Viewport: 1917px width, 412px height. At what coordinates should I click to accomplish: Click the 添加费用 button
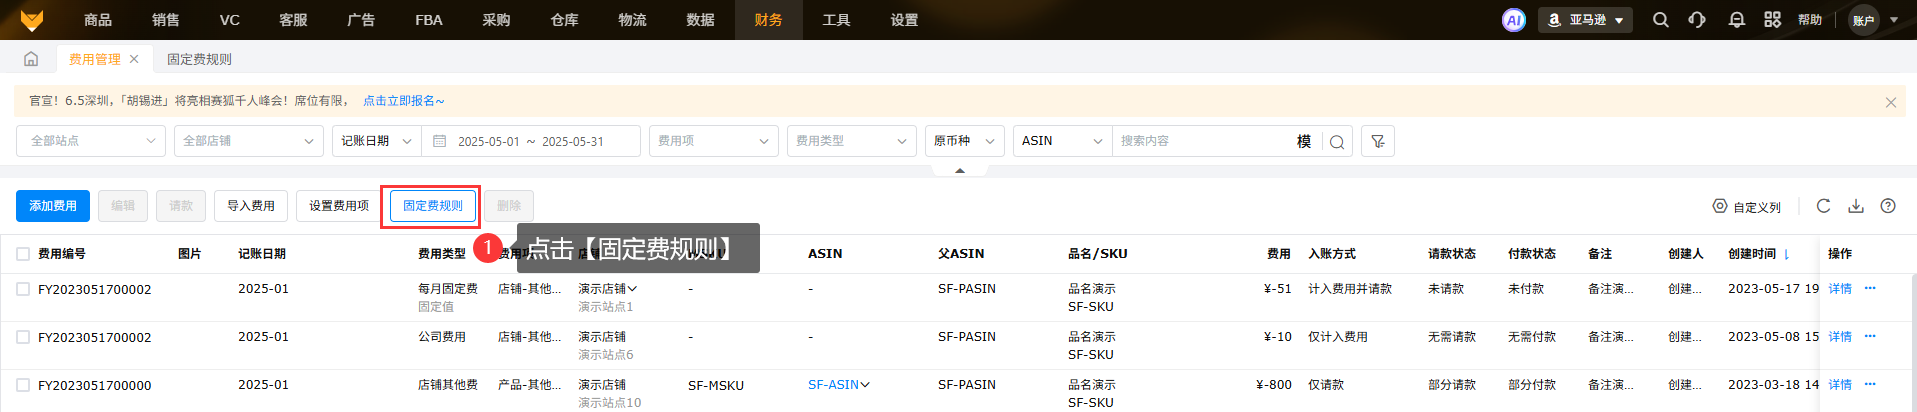pyautogui.click(x=53, y=206)
